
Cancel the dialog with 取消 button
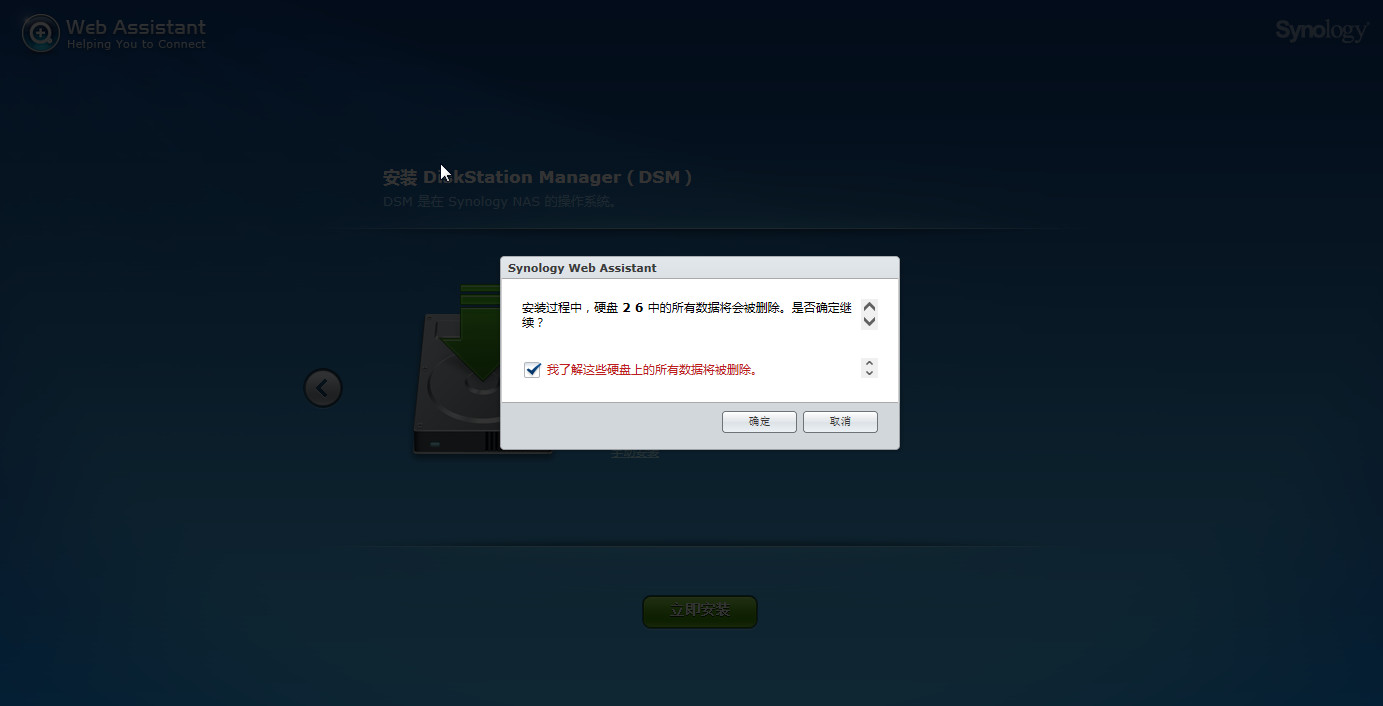[840, 422]
